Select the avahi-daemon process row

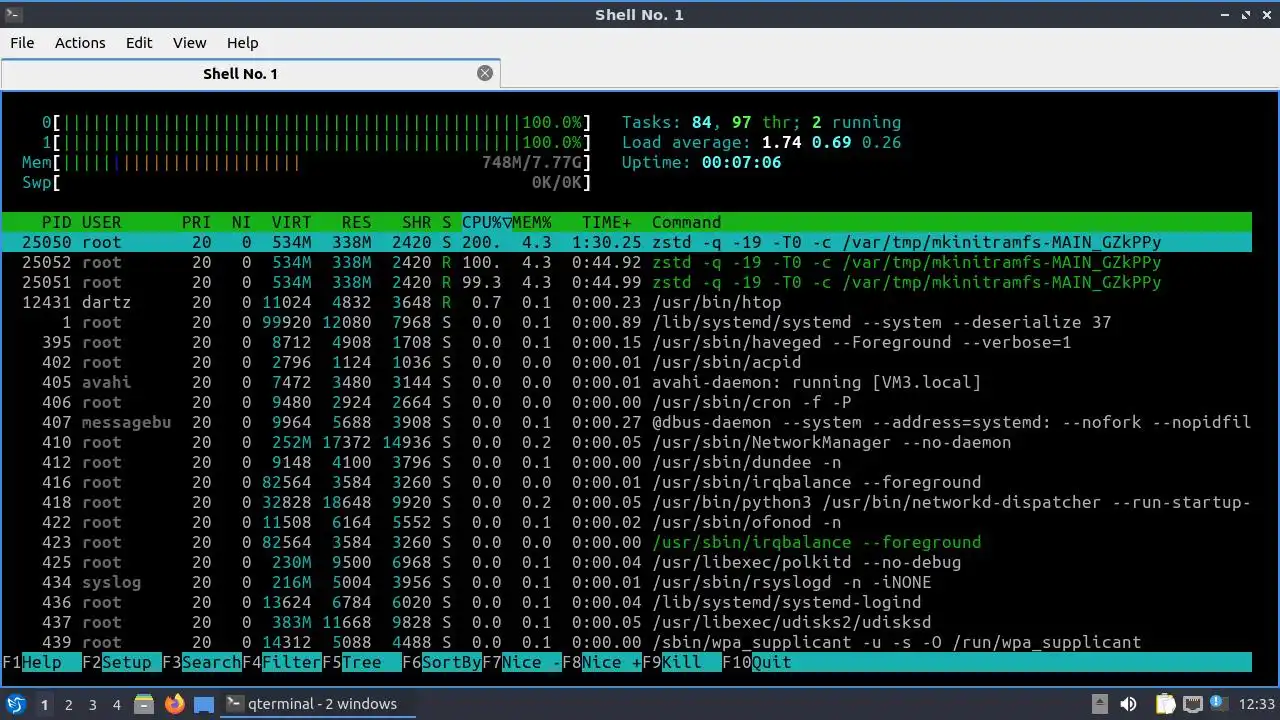pos(627,382)
